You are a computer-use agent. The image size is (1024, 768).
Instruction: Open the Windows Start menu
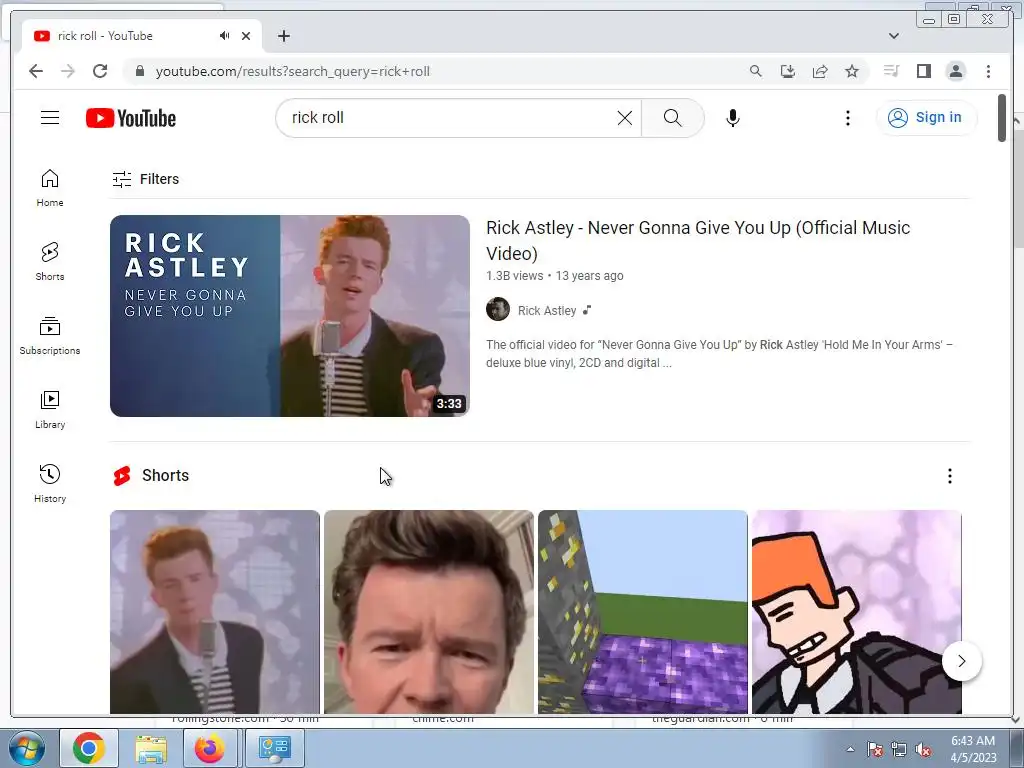[x=27, y=748]
